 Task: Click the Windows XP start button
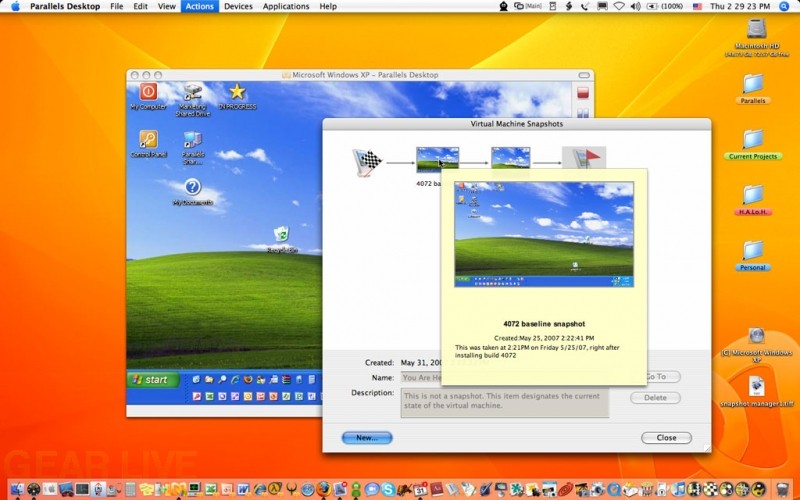(x=153, y=380)
